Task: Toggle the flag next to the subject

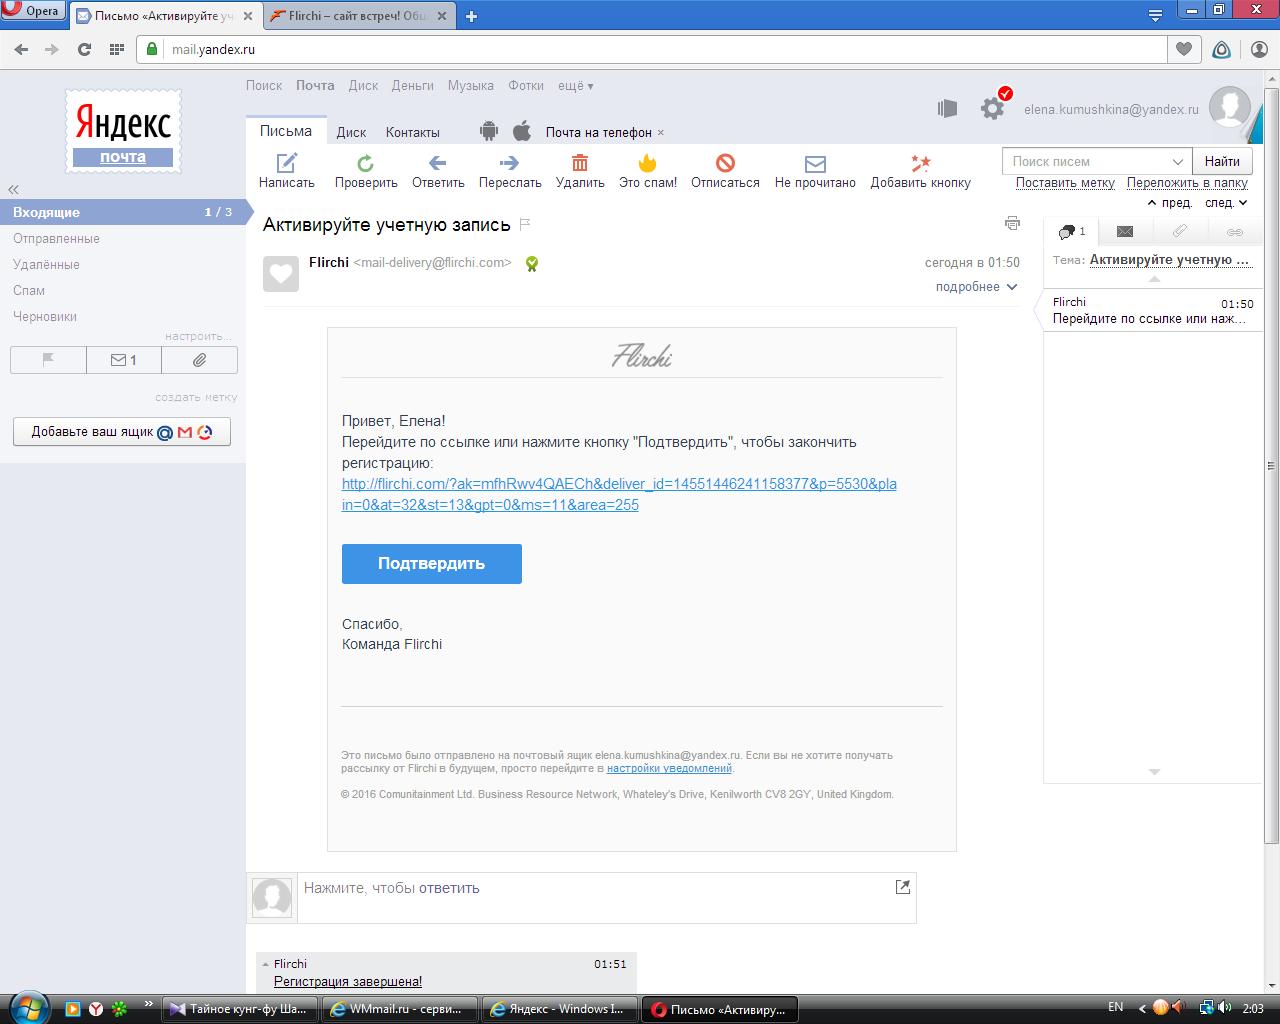Action: point(525,224)
